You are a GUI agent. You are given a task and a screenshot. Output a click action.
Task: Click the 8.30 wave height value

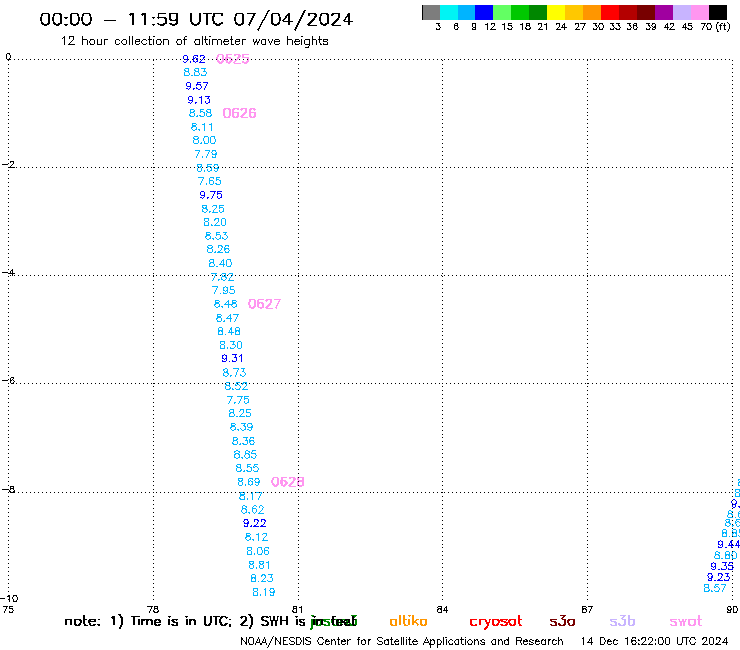tap(231, 346)
